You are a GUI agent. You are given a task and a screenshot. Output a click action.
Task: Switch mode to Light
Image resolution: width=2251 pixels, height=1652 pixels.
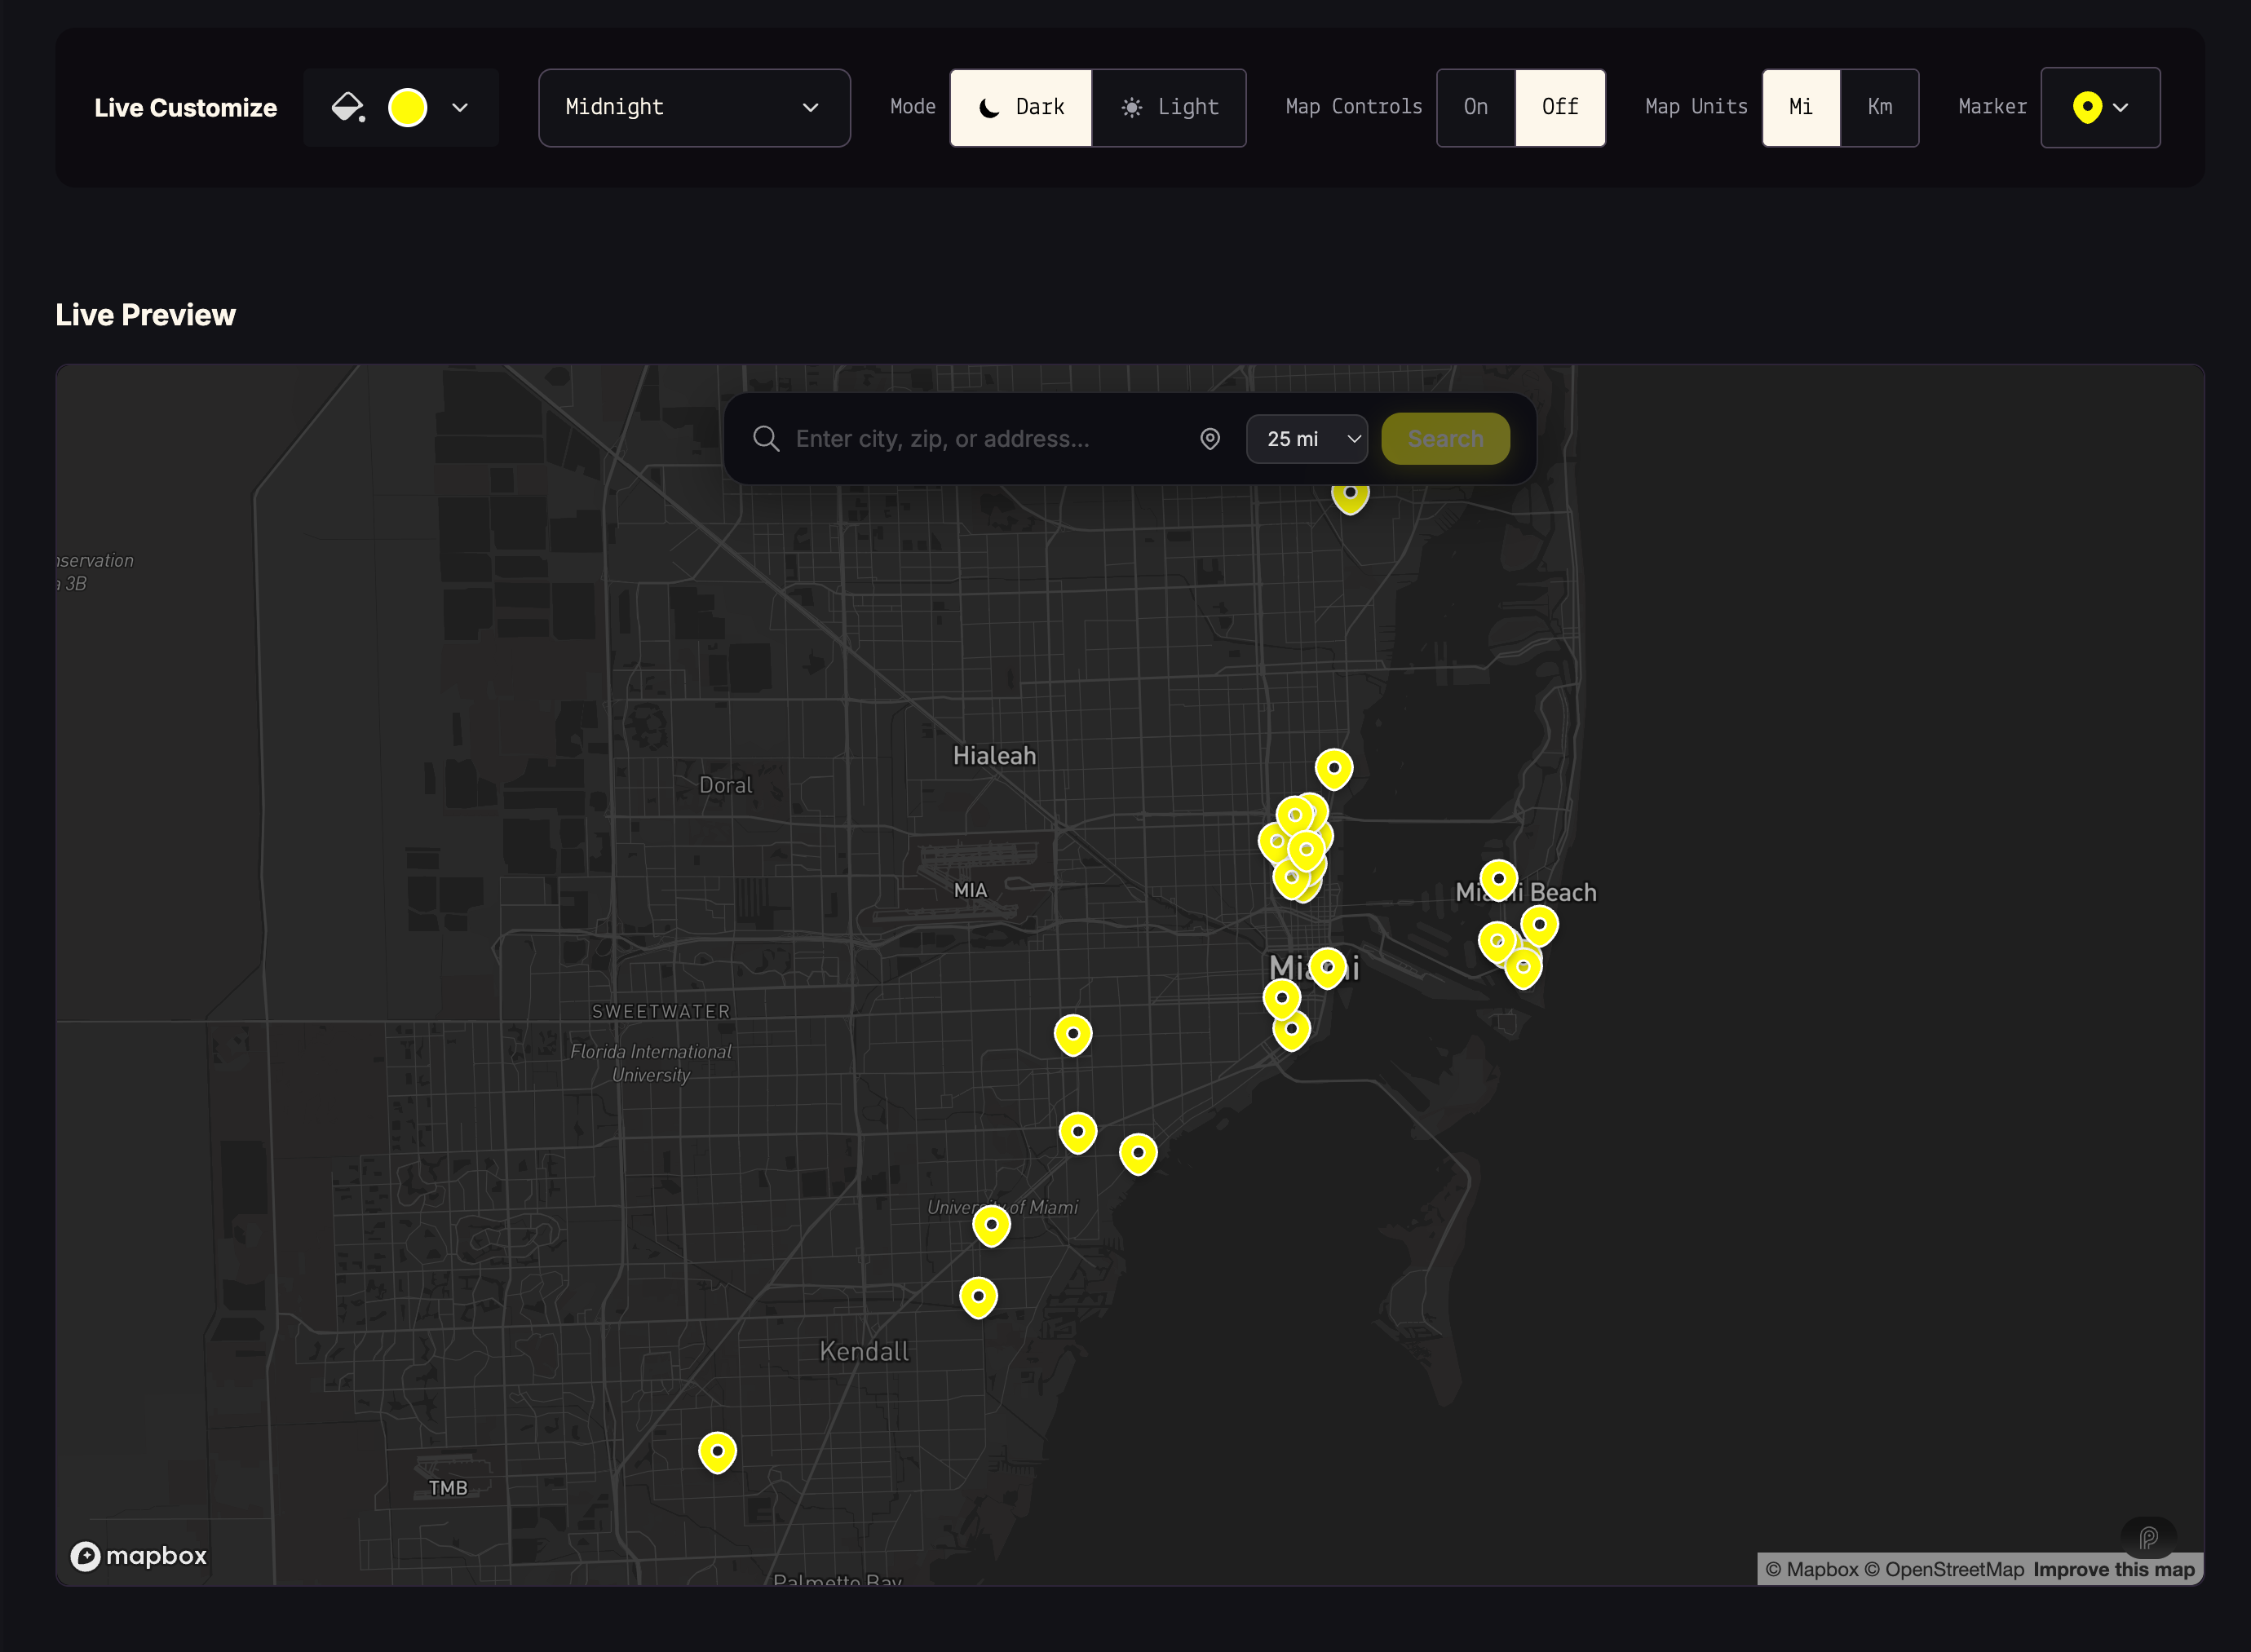point(1169,107)
